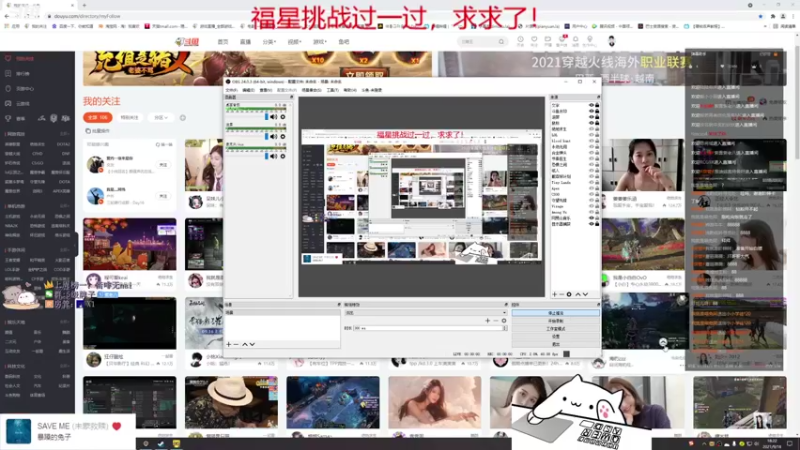Move source down with the sources arrow
Image resolution: width=800 pixels, height=450 pixels.
coord(585,294)
